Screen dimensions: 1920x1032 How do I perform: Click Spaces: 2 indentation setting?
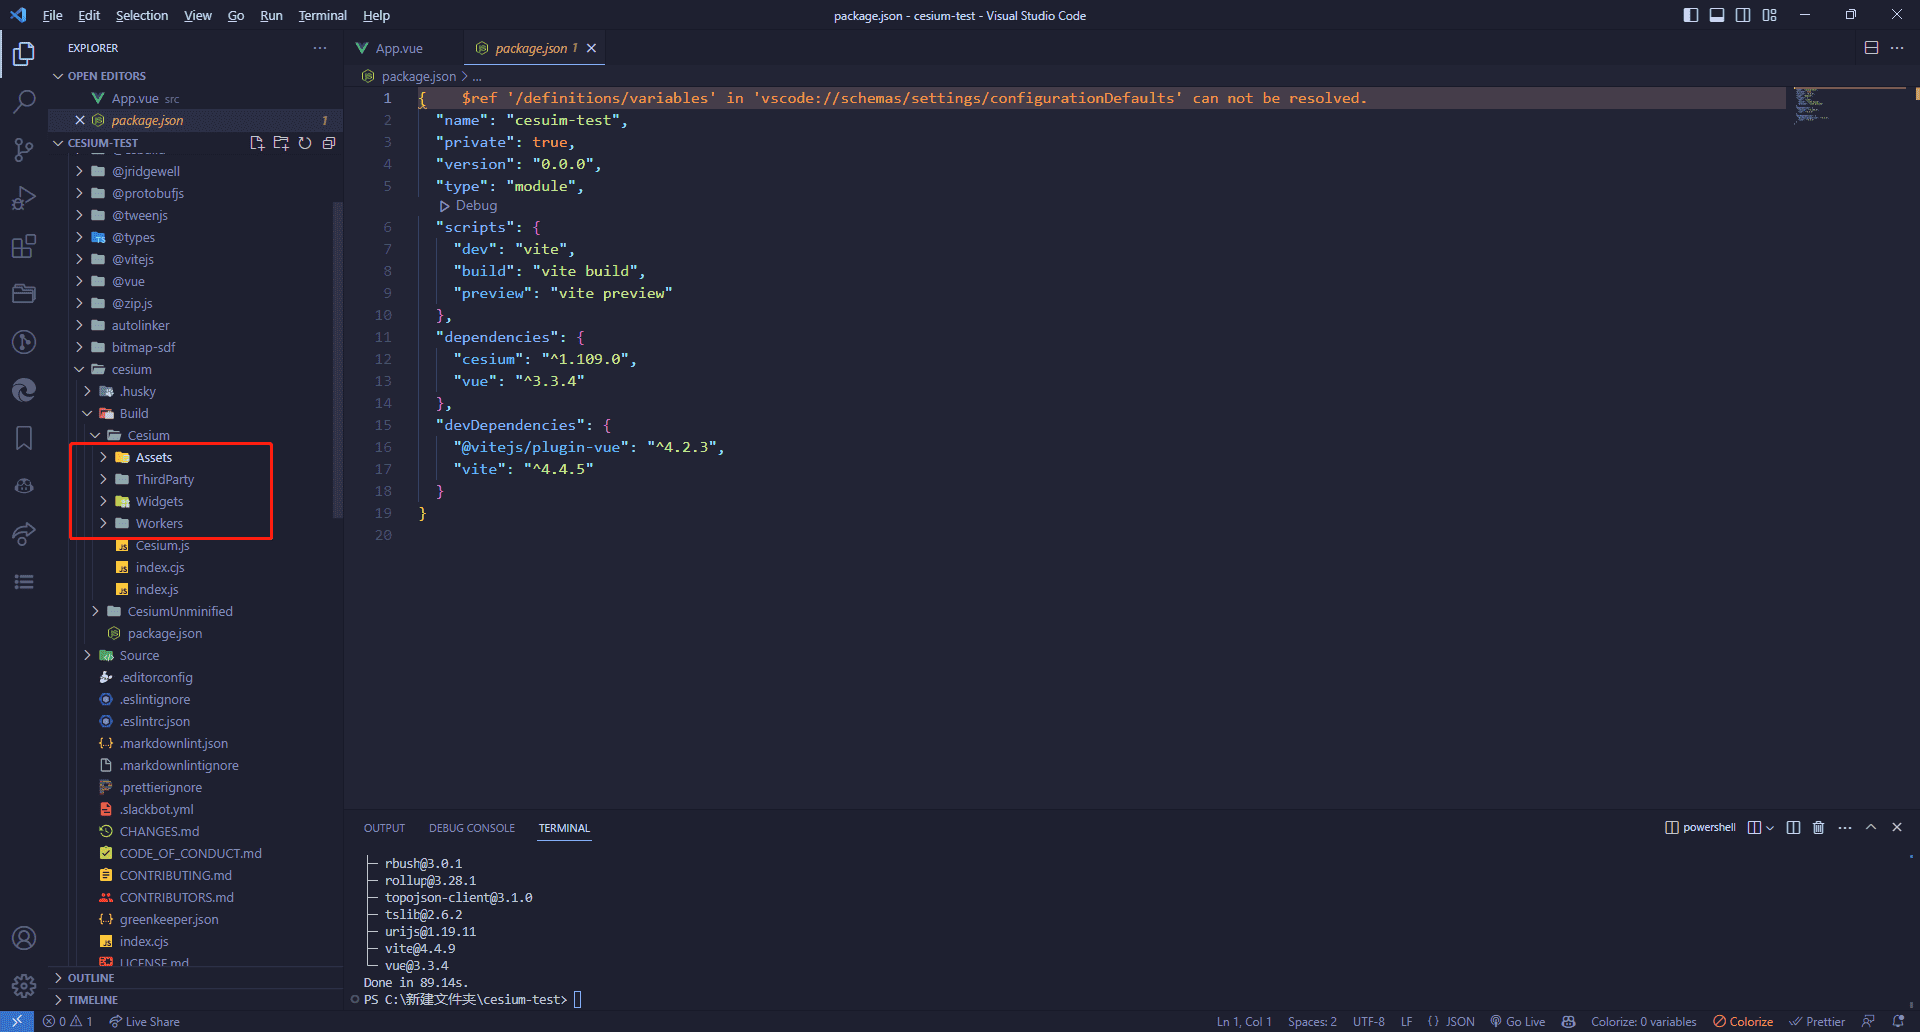[x=1312, y=1021]
